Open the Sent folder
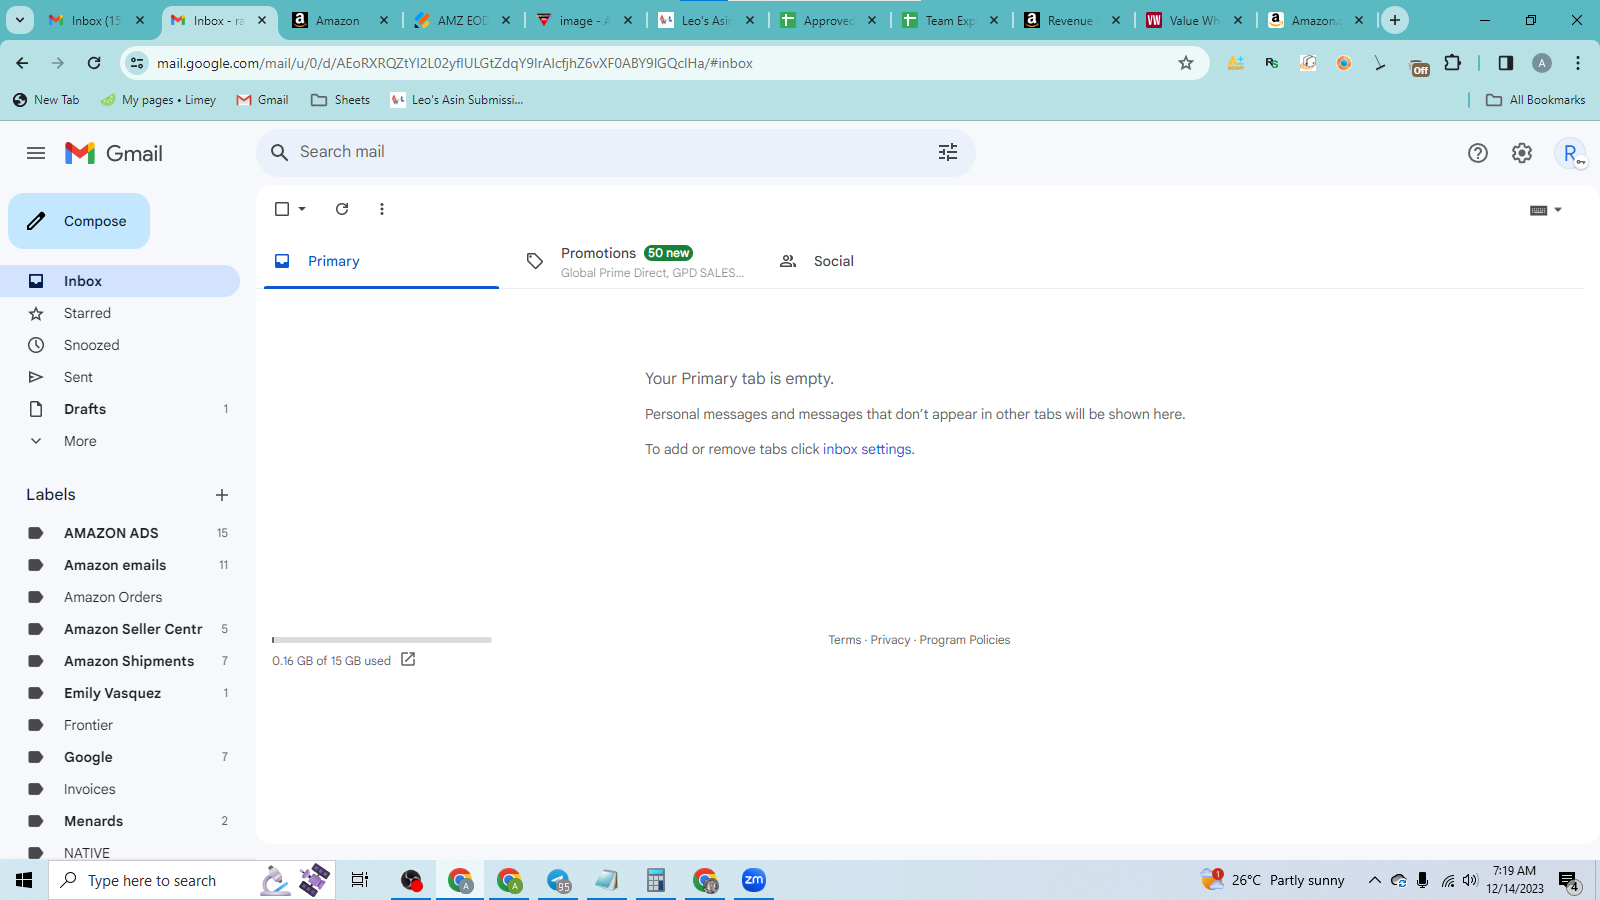 click(x=120, y=377)
